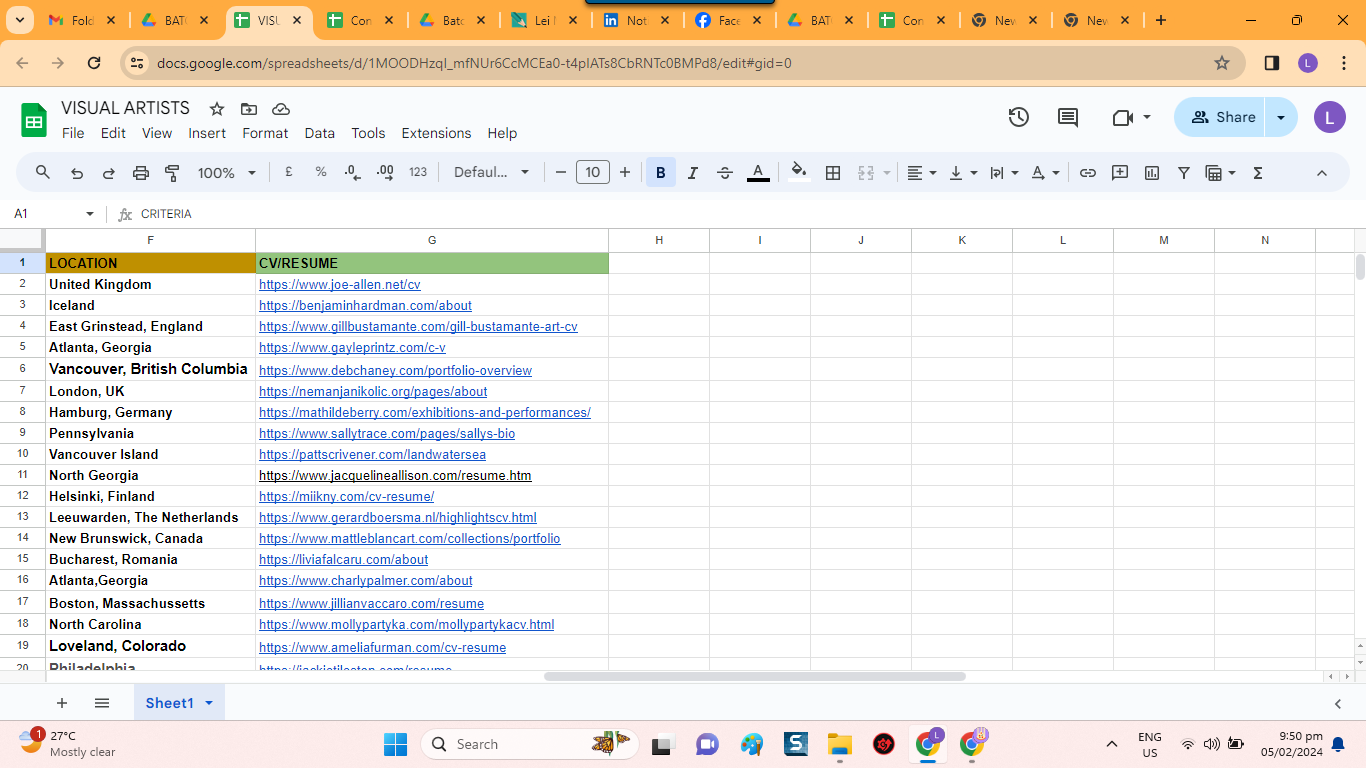Star the VISUAL ARTISTS document
This screenshot has width=1366, height=768.
tap(217, 108)
